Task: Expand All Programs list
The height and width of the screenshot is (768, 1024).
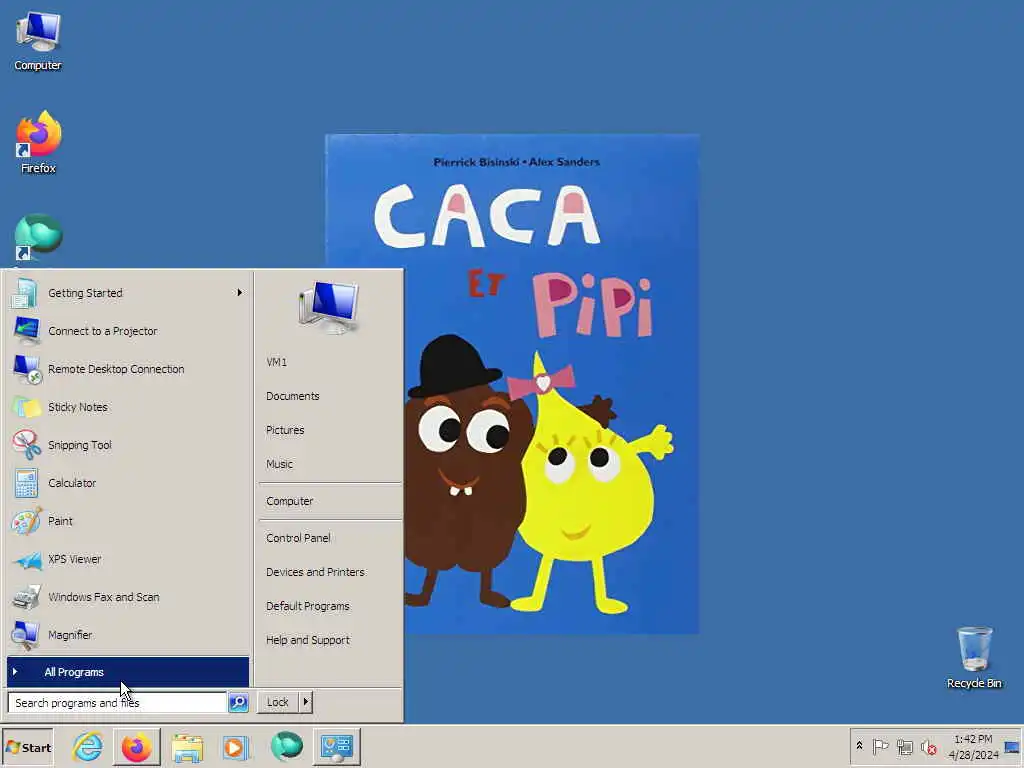Action: tap(128, 672)
